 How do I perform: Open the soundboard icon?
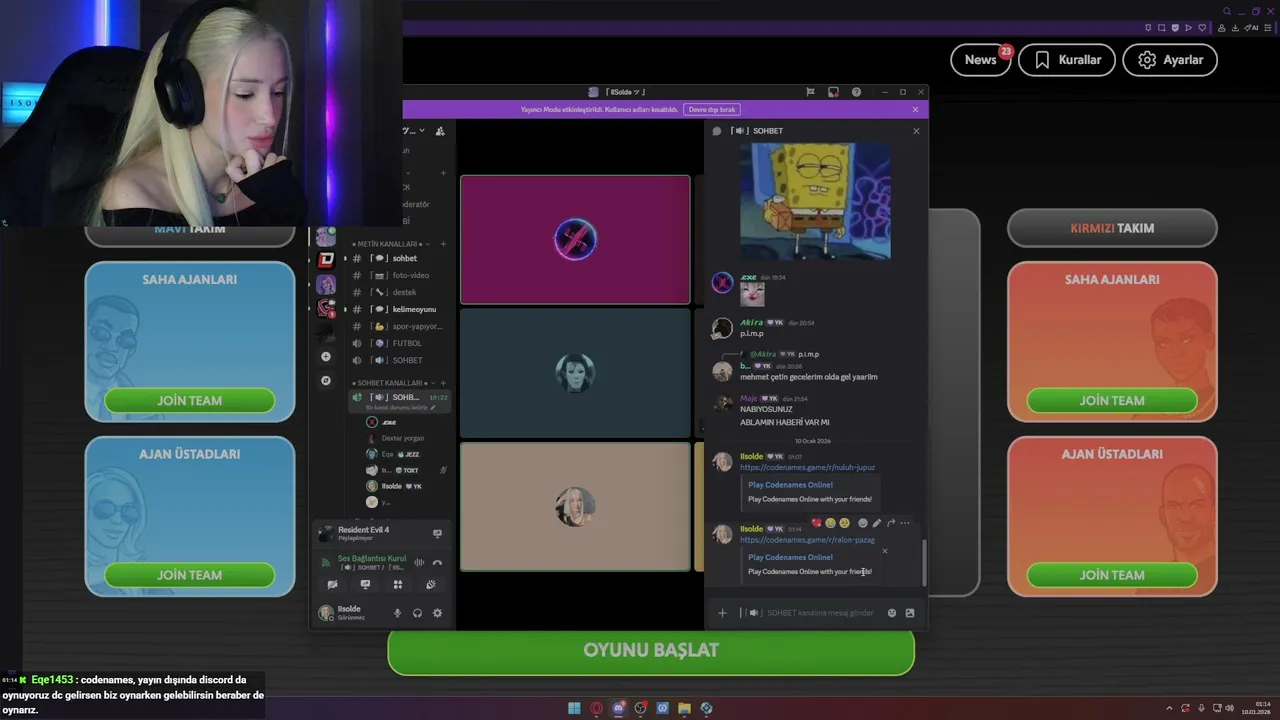coord(431,585)
